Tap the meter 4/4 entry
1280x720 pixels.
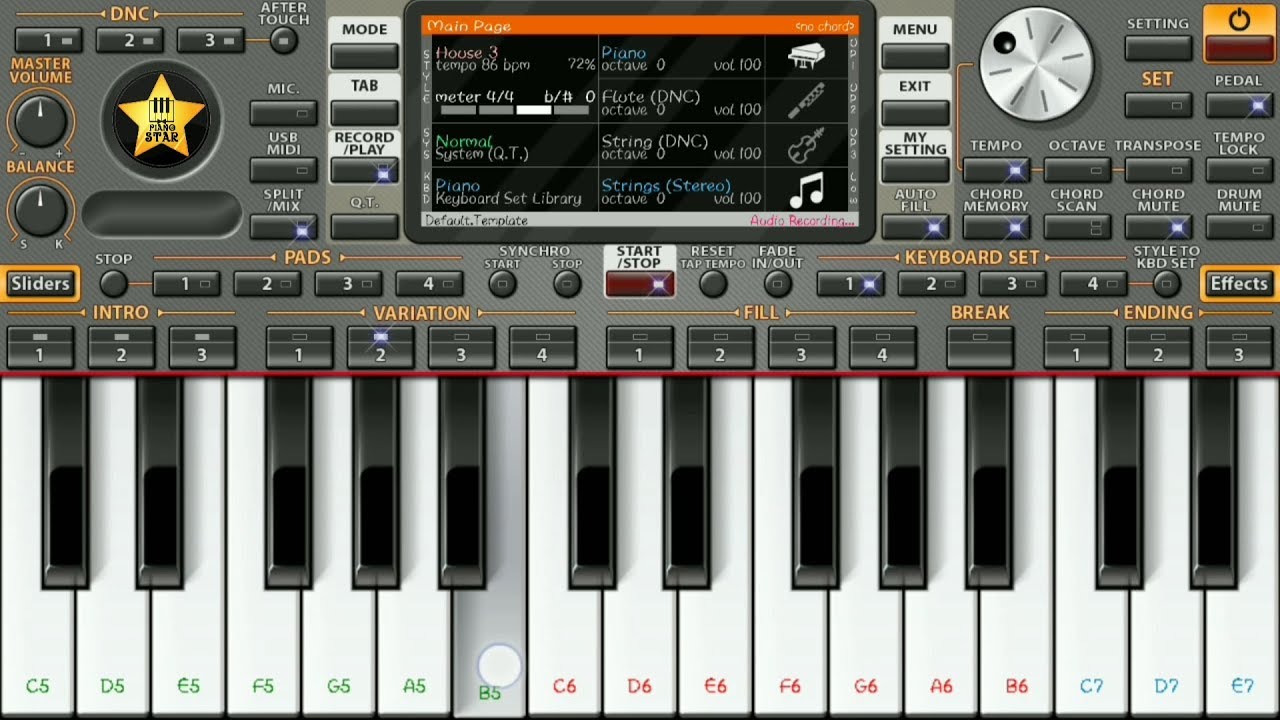[515, 102]
